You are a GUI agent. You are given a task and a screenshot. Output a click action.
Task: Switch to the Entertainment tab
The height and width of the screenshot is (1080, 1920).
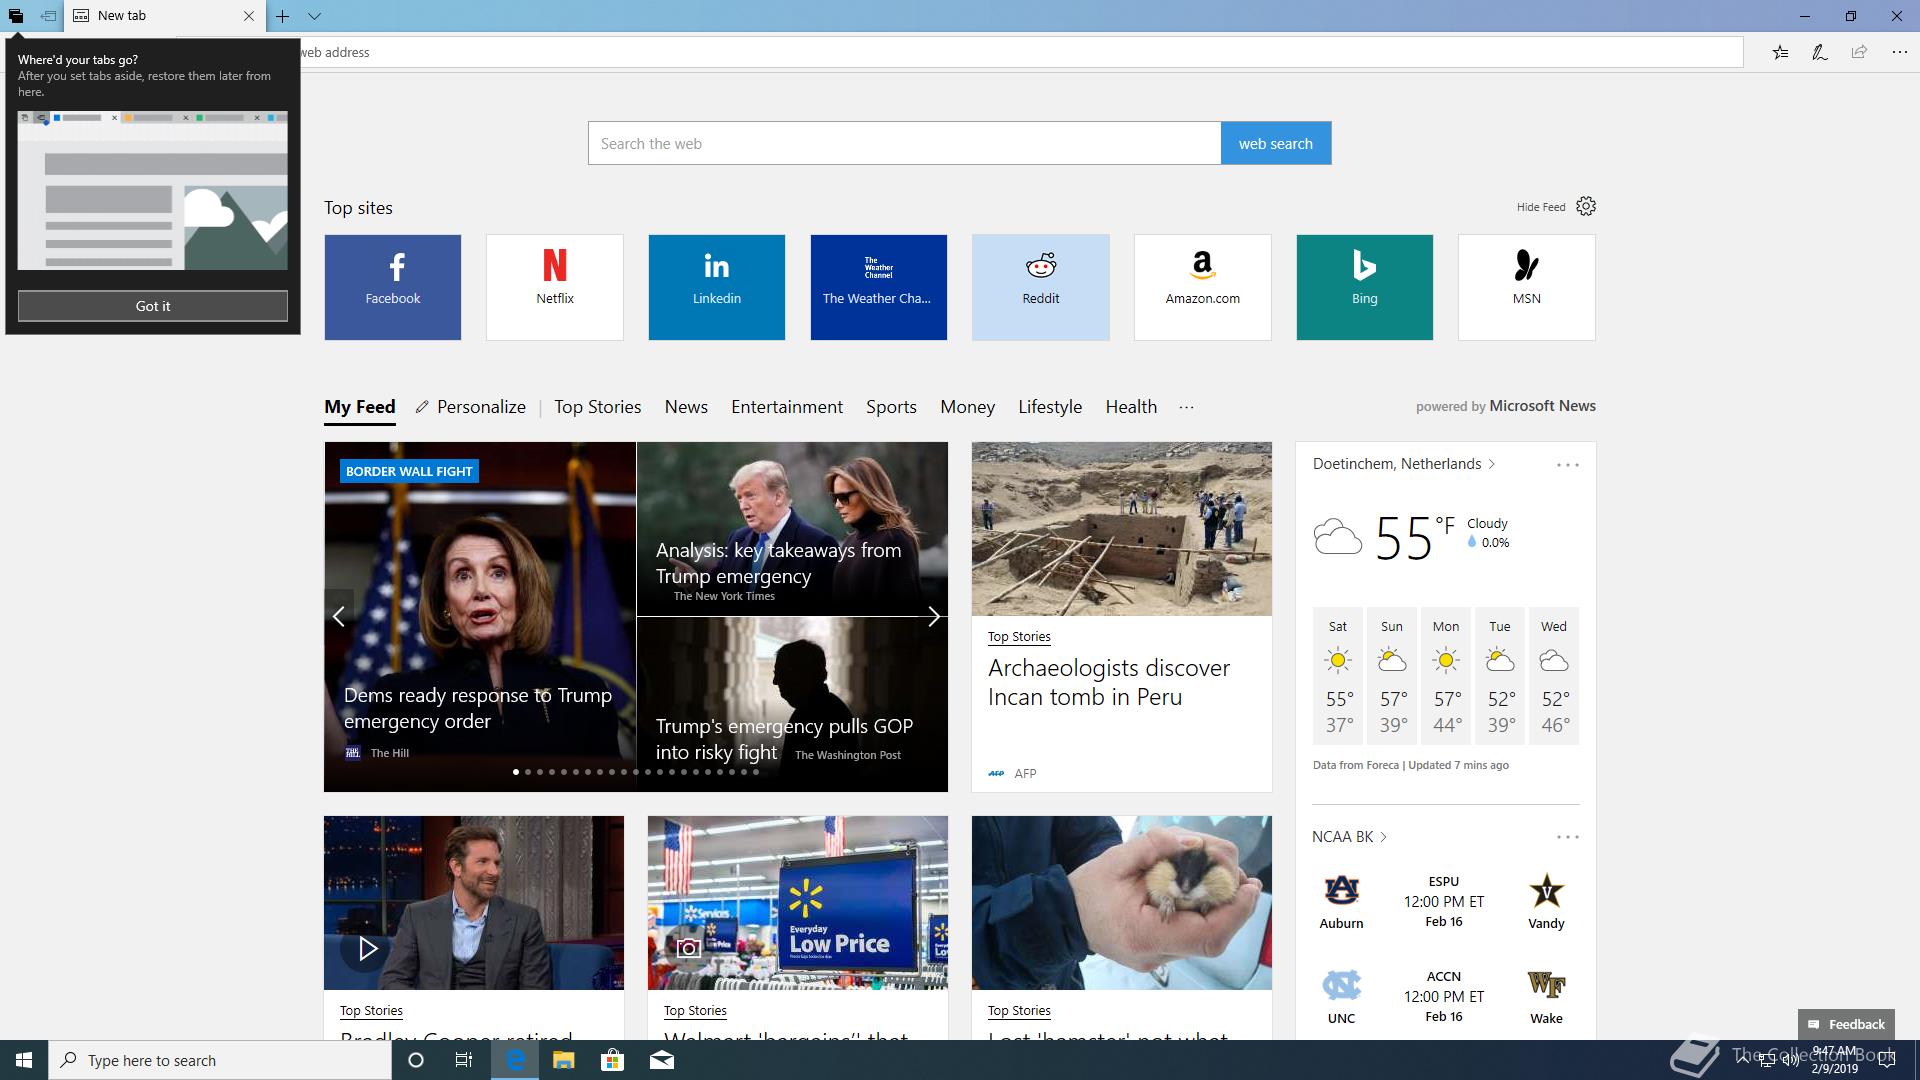[x=787, y=407]
